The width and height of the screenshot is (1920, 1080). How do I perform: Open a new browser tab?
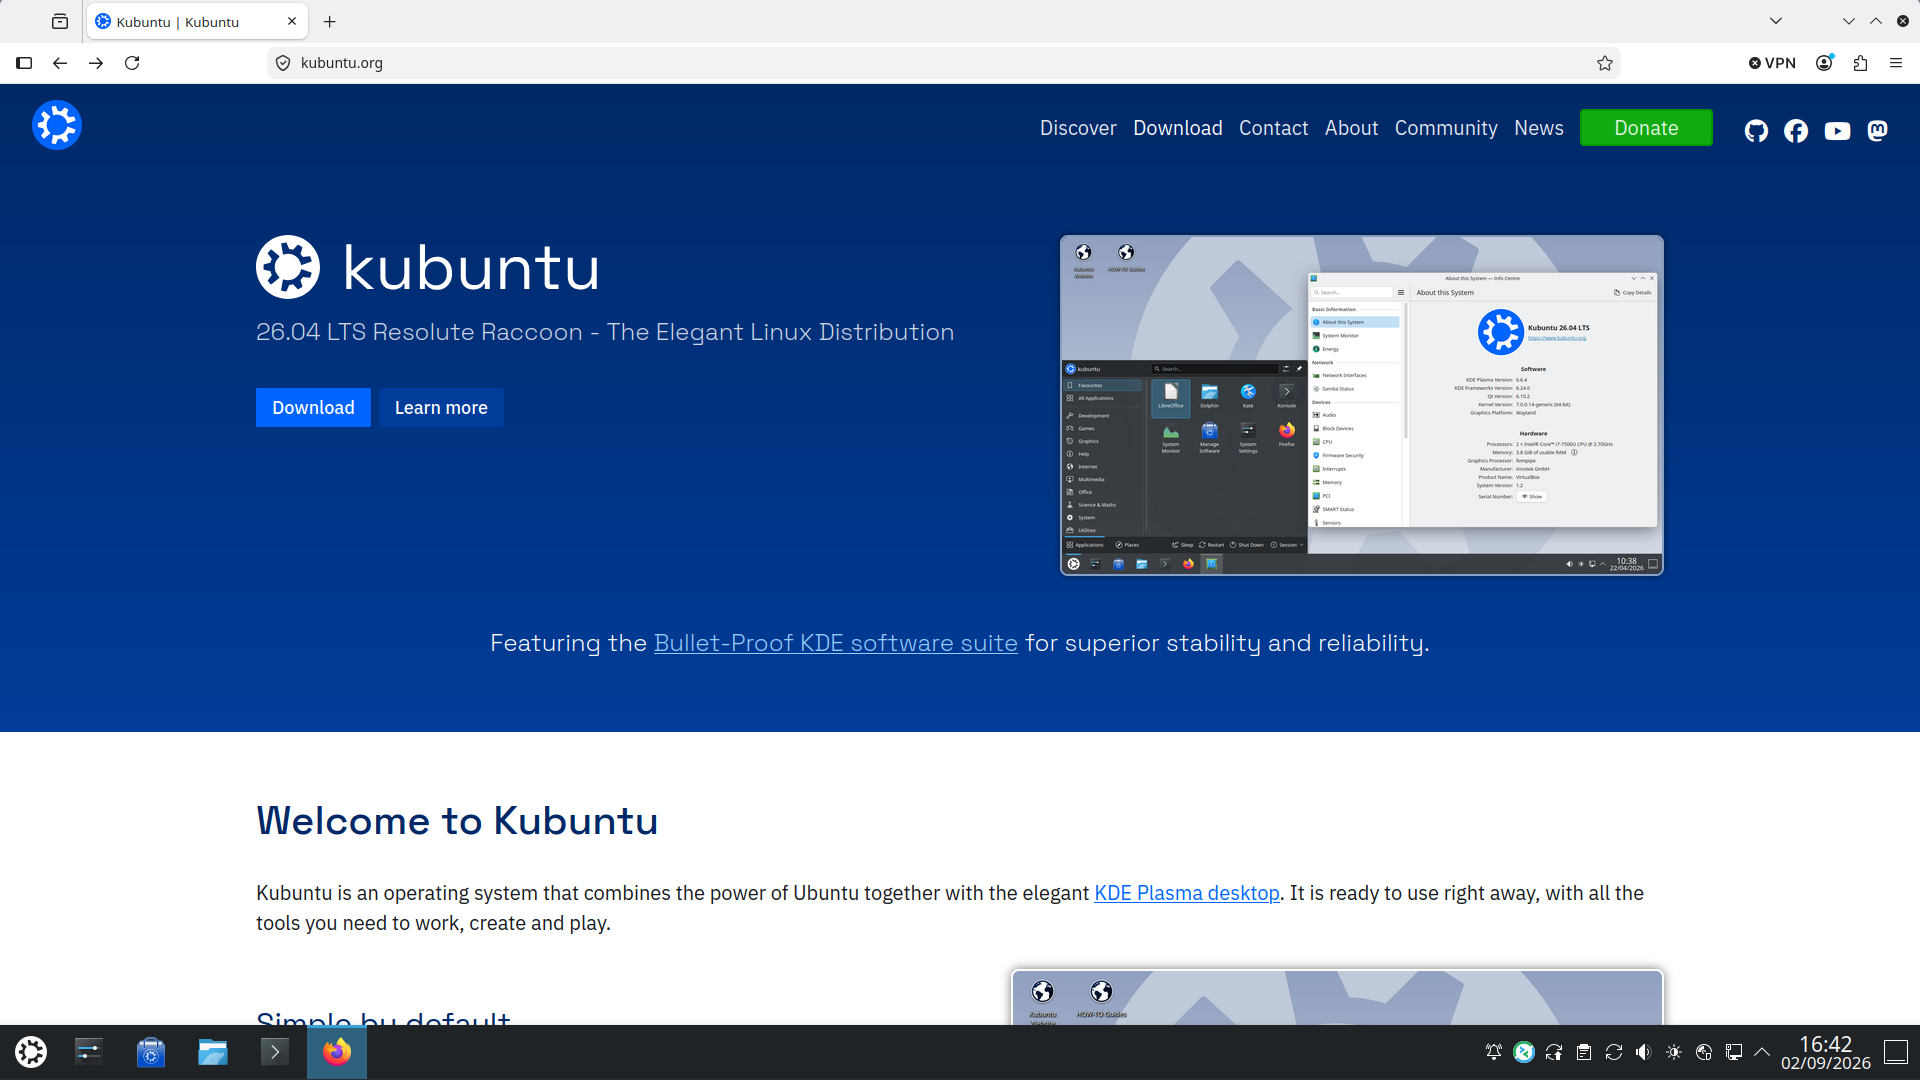click(330, 21)
